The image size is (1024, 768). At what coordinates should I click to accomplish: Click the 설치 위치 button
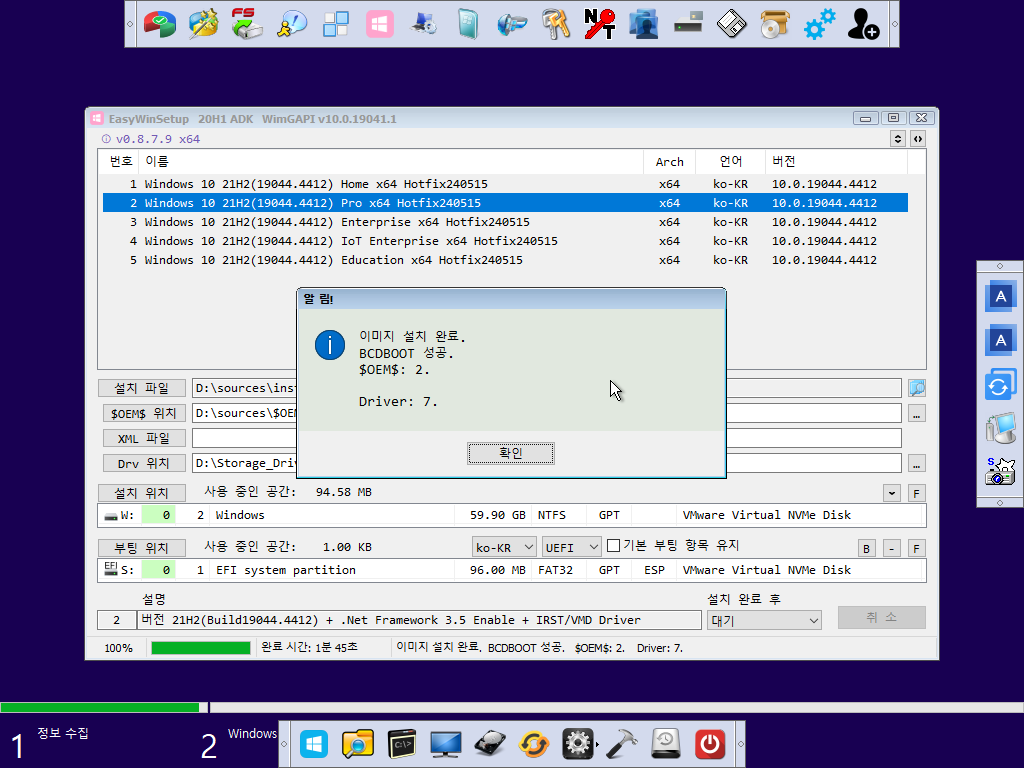click(142, 492)
